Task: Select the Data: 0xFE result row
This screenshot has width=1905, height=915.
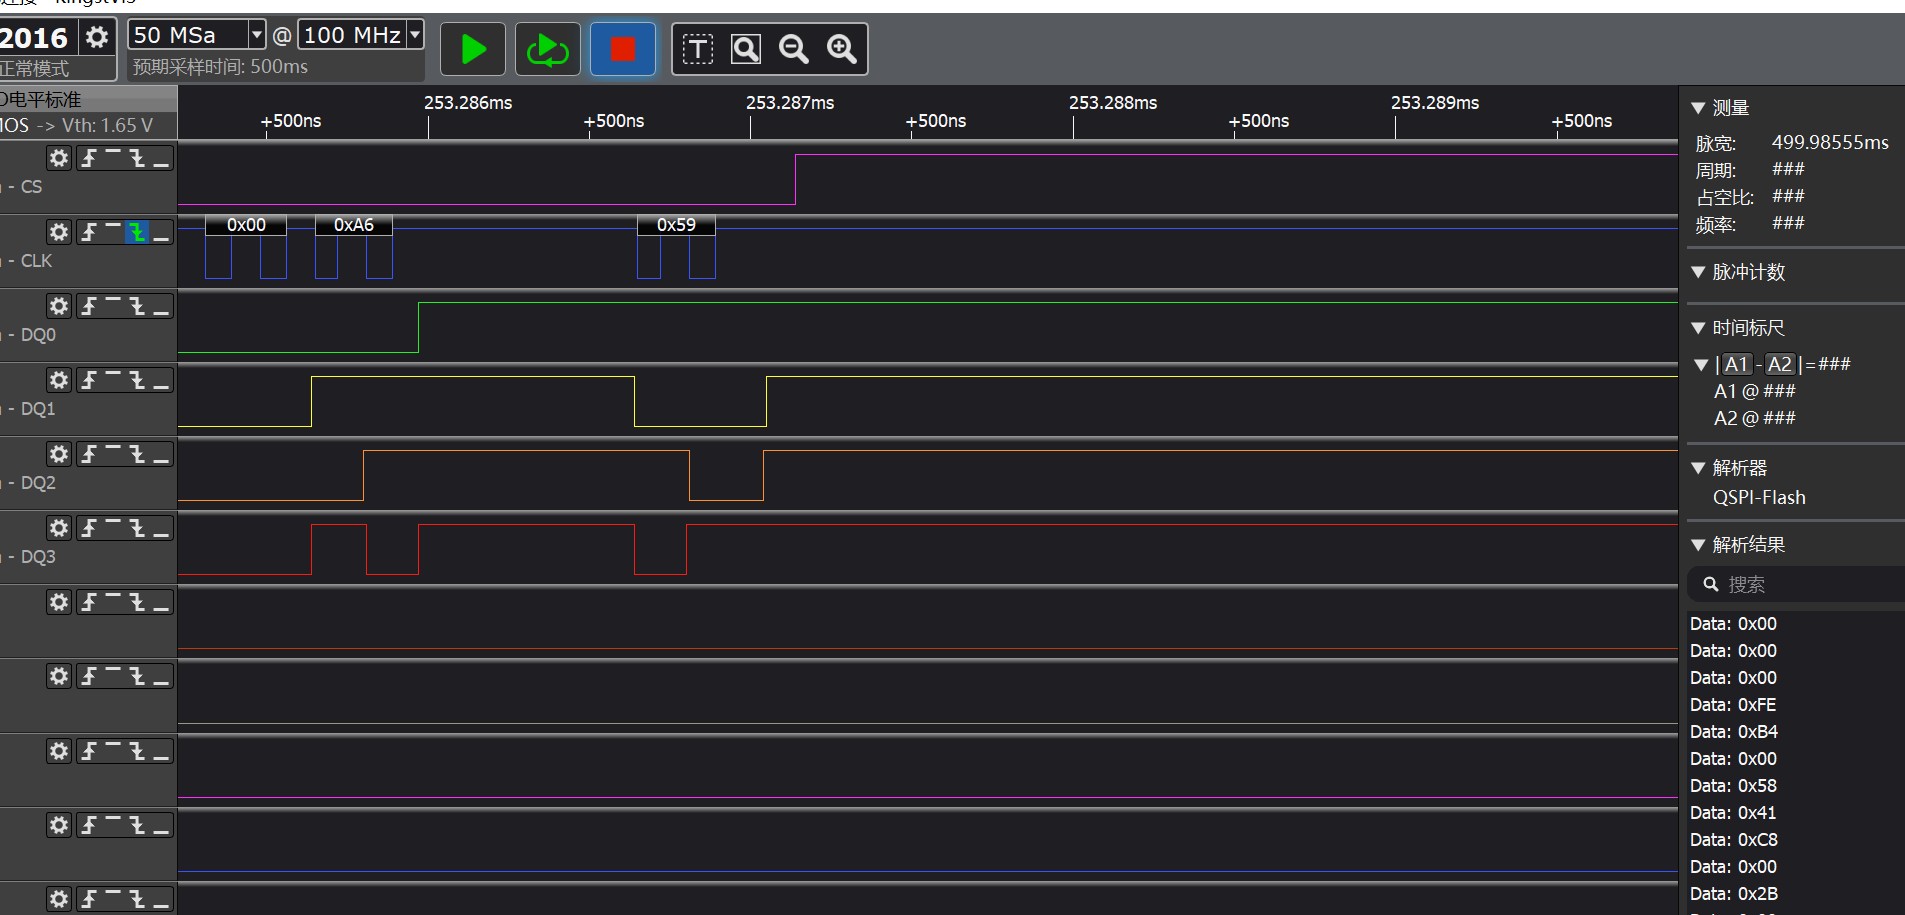Action: tap(1733, 705)
